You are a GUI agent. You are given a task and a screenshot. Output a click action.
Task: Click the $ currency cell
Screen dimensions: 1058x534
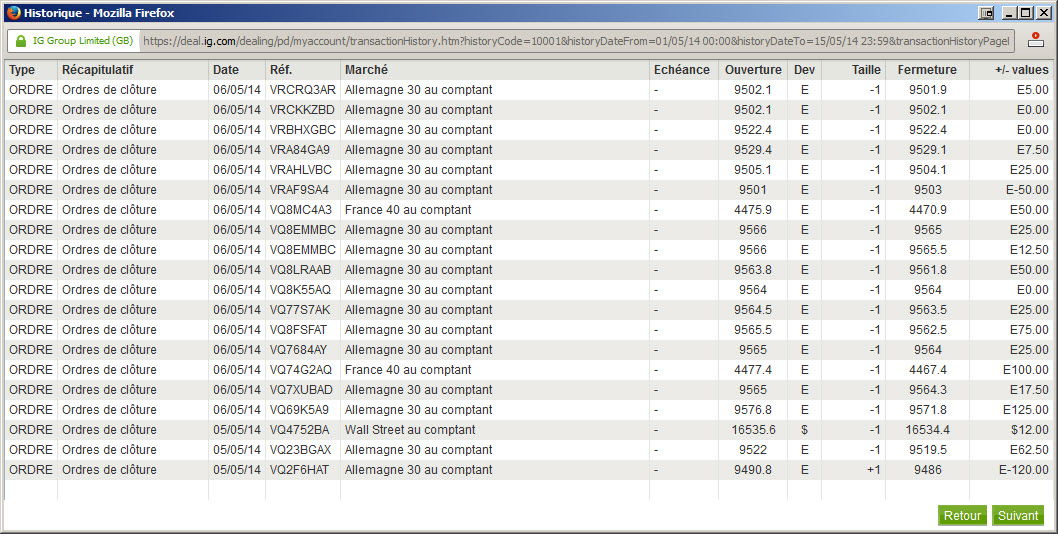pos(804,429)
